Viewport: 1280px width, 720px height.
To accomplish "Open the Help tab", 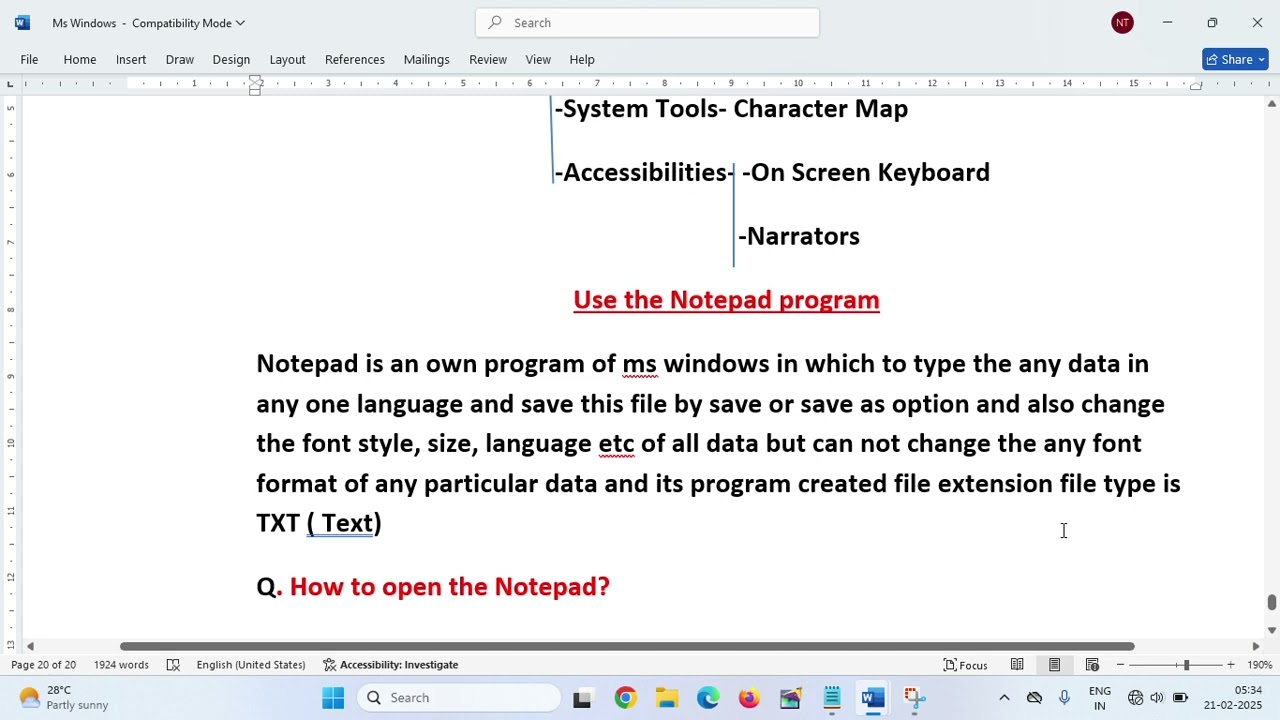I will pos(582,59).
